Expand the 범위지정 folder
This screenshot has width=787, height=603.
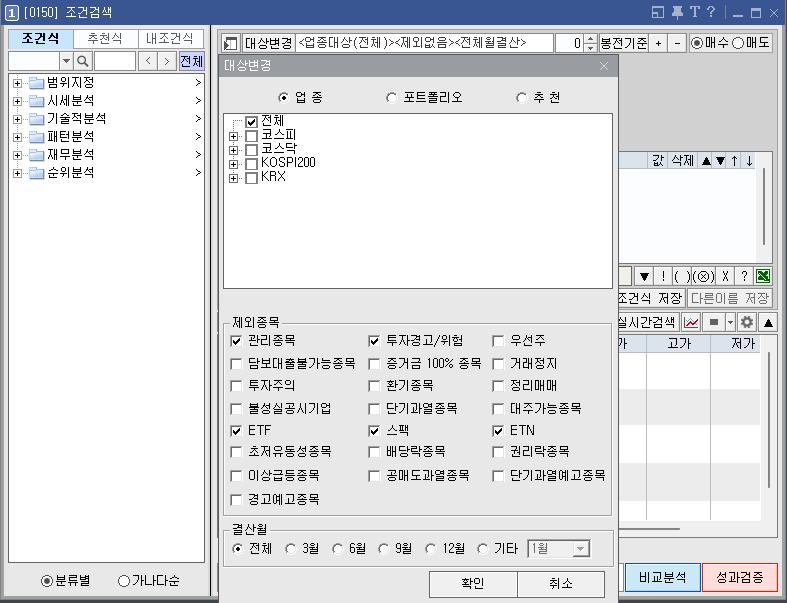click(x=18, y=83)
